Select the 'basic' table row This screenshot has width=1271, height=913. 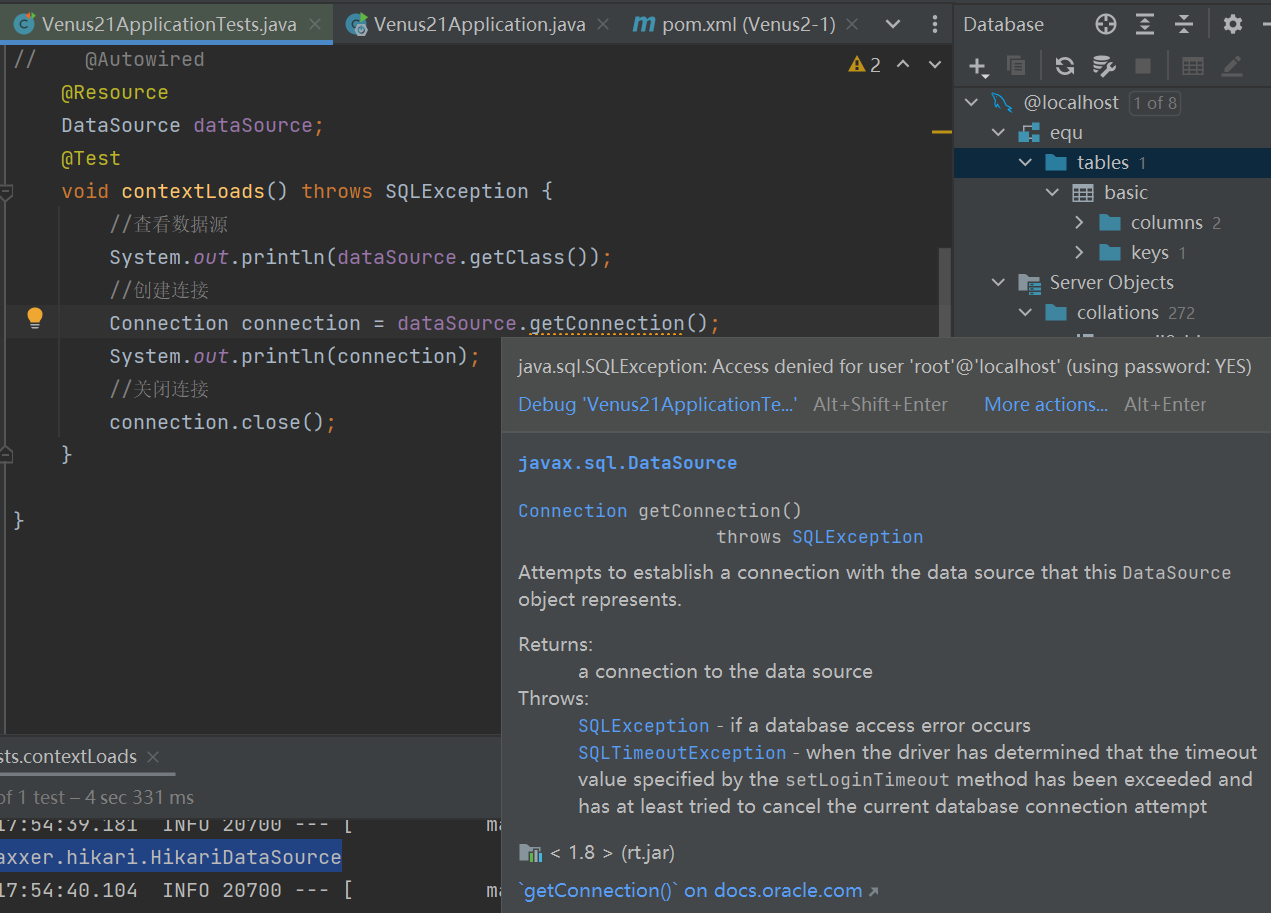(1112, 192)
